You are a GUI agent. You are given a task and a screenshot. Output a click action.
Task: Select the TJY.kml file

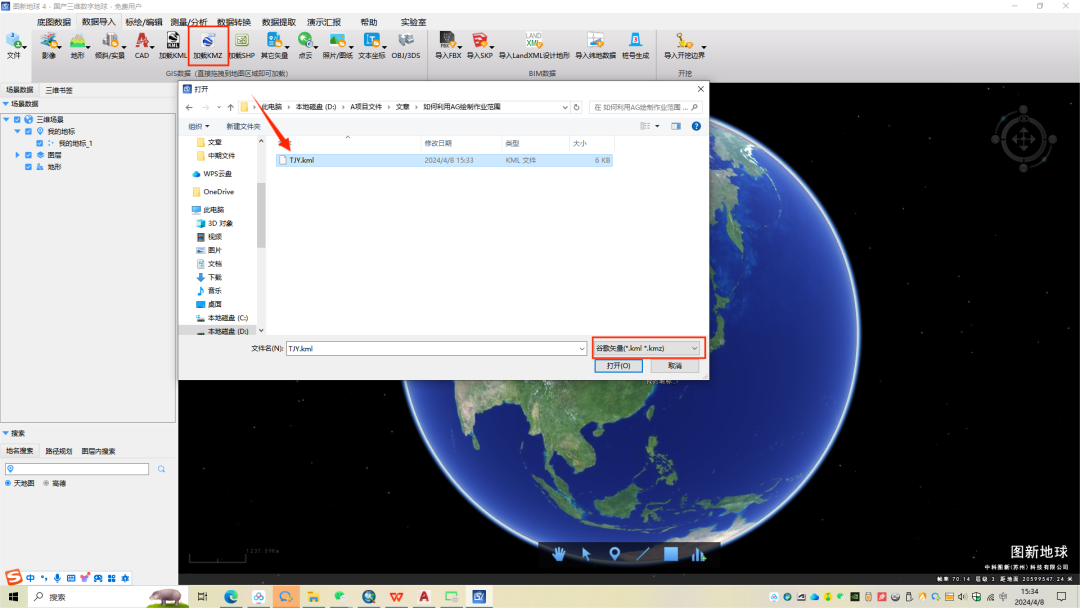(x=444, y=160)
